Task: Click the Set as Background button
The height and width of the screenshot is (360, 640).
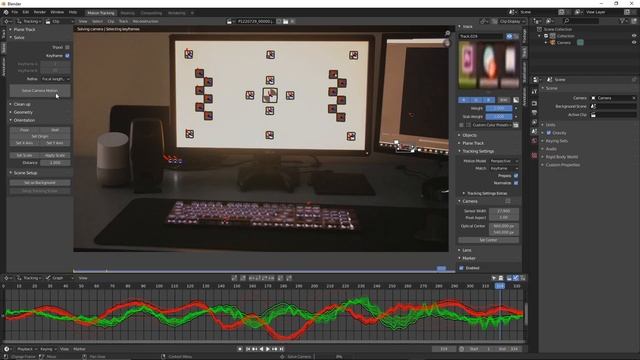Action: point(40,183)
